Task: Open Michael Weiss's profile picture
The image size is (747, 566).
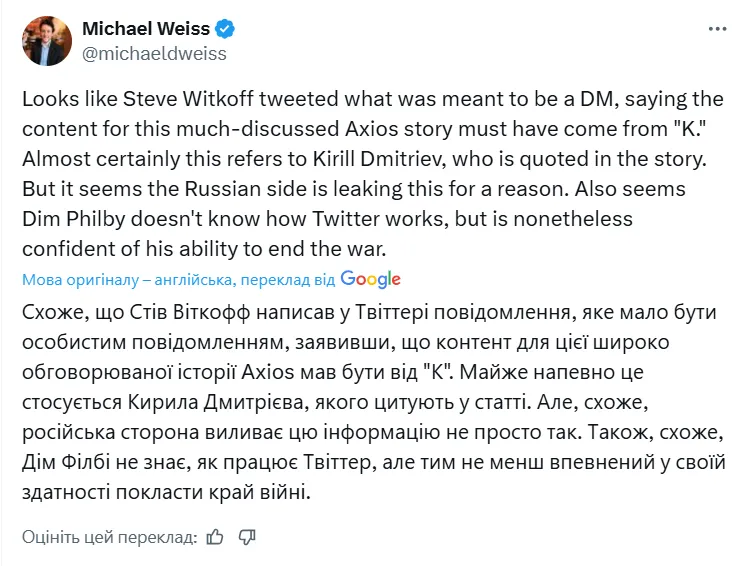Action: point(48,41)
